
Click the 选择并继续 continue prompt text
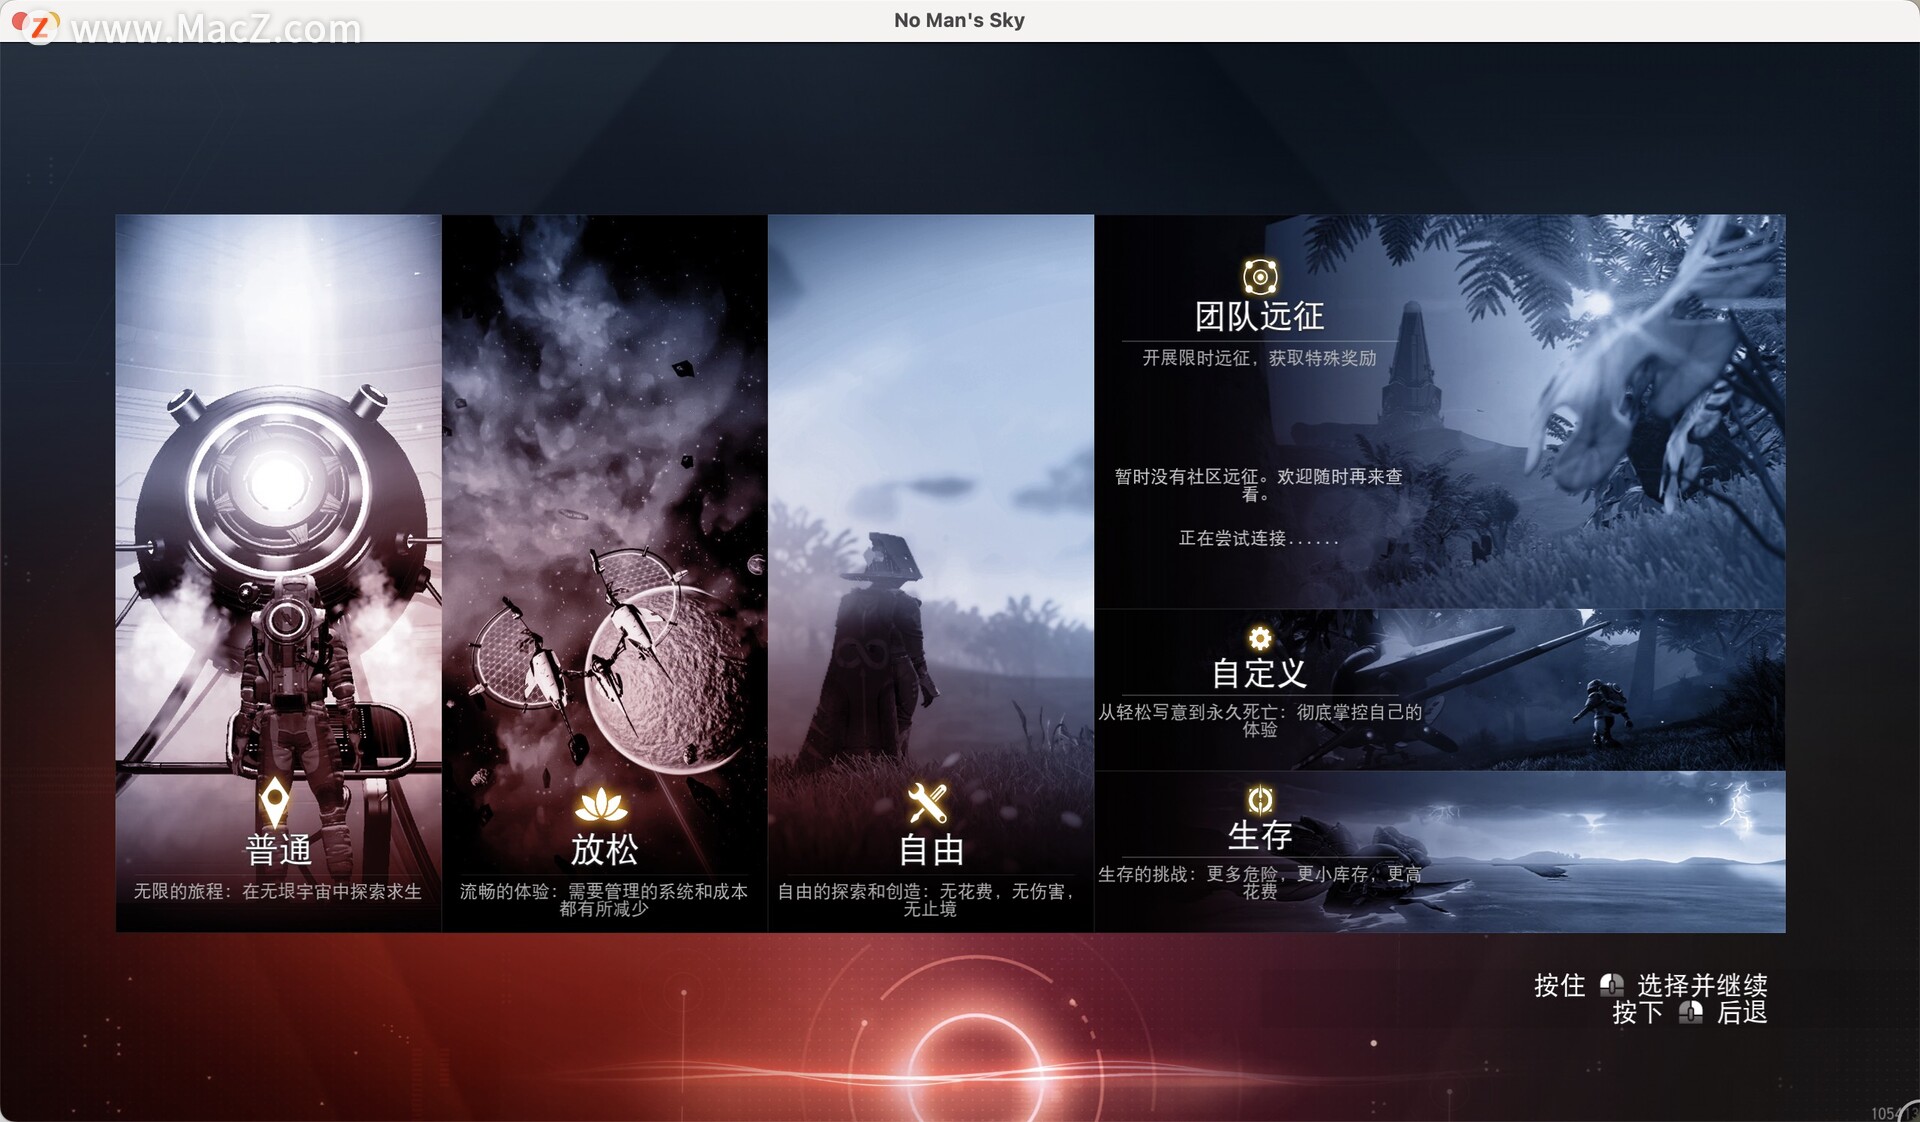pyautogui.click(x=1702, y=986)
